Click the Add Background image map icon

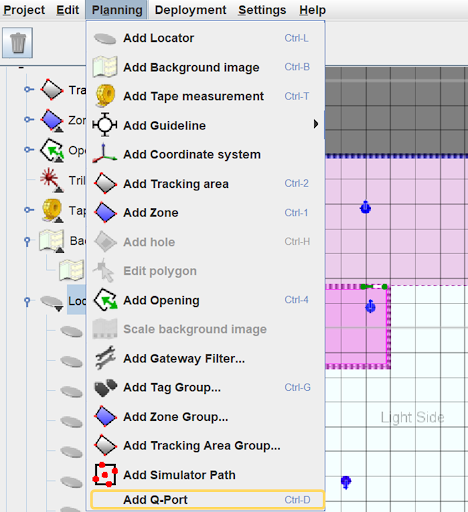(x=105, y=67)
